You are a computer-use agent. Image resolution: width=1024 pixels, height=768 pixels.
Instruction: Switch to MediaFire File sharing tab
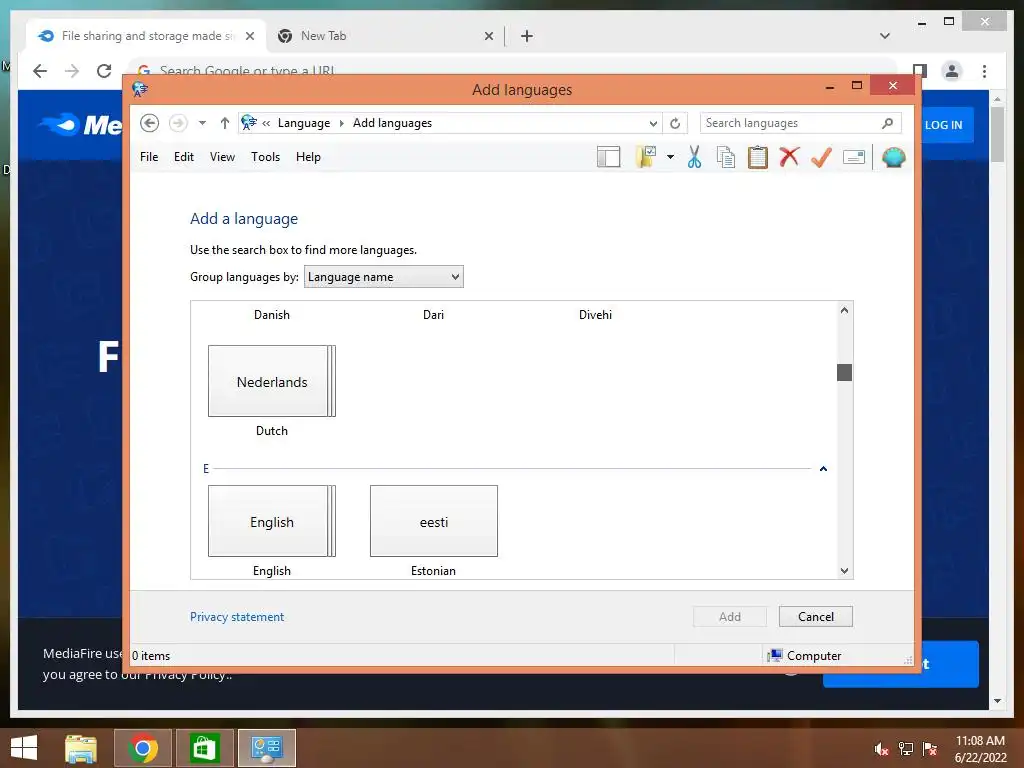(147, 36)
